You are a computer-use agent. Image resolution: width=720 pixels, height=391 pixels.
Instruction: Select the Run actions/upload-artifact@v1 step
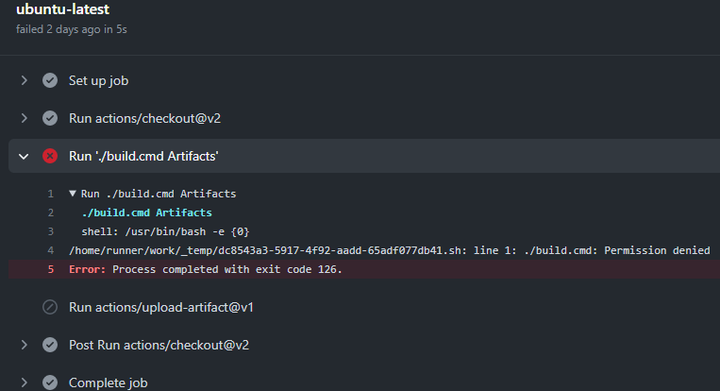pos(161,307)
